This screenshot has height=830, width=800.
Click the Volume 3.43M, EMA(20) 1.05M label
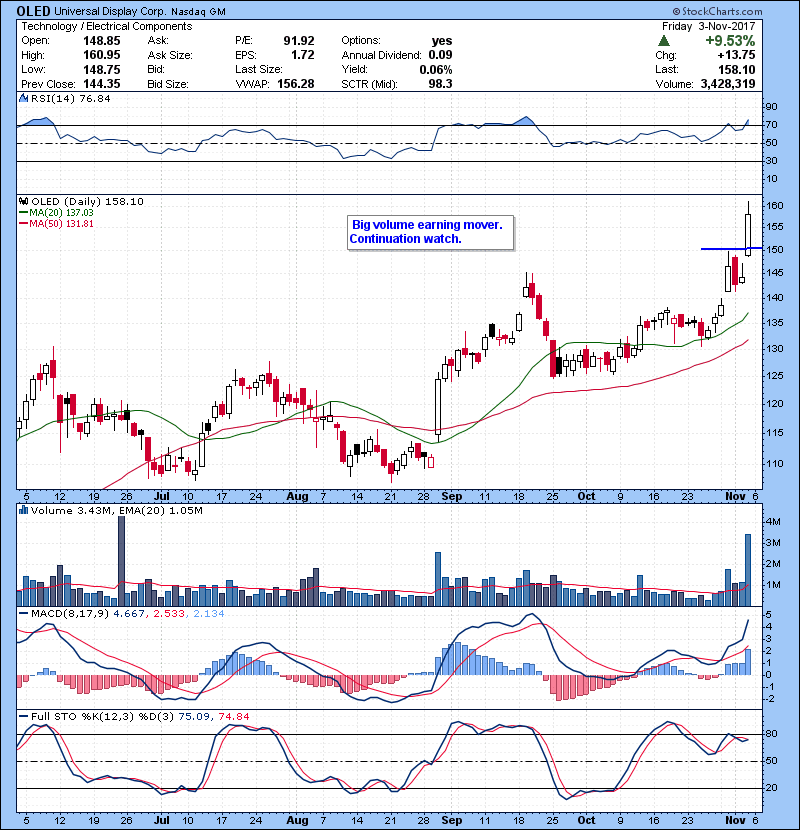[x=116, y=511]
